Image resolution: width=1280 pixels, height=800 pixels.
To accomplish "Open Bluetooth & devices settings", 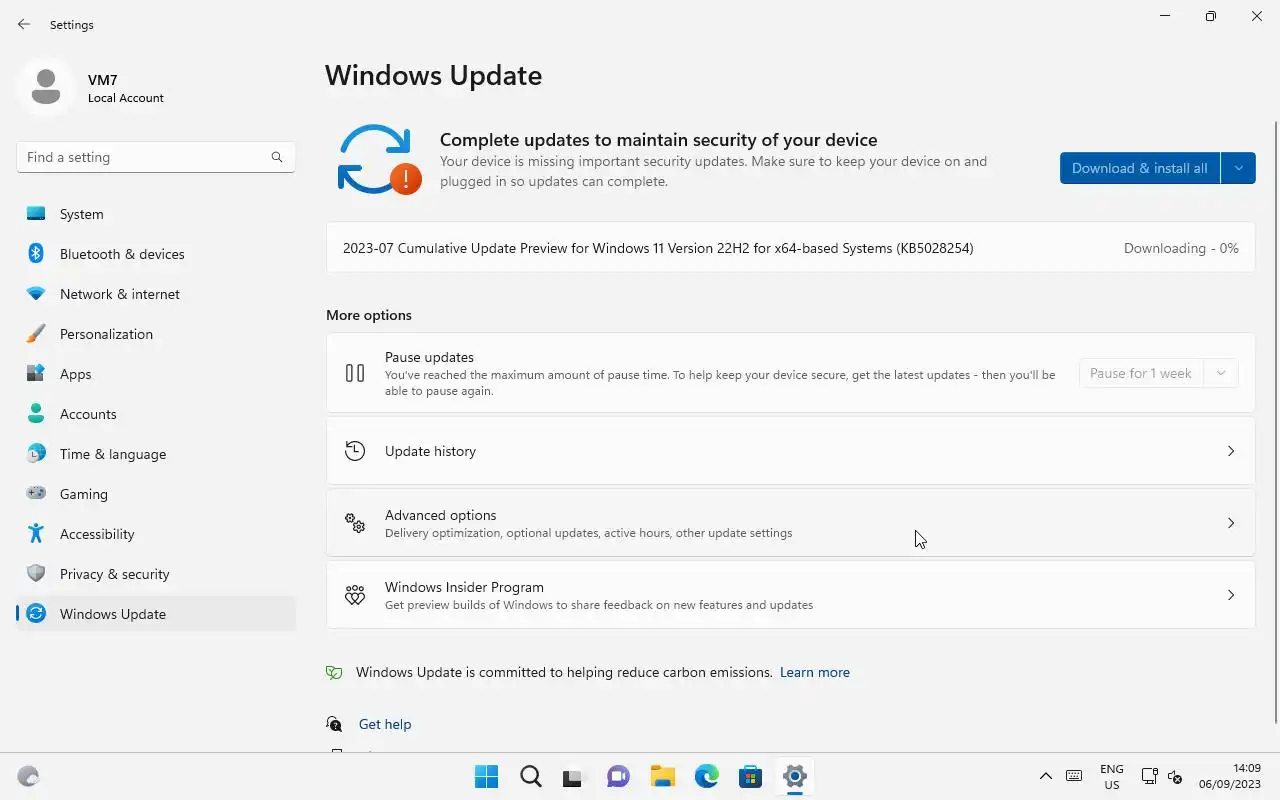I will click(156, 254).
